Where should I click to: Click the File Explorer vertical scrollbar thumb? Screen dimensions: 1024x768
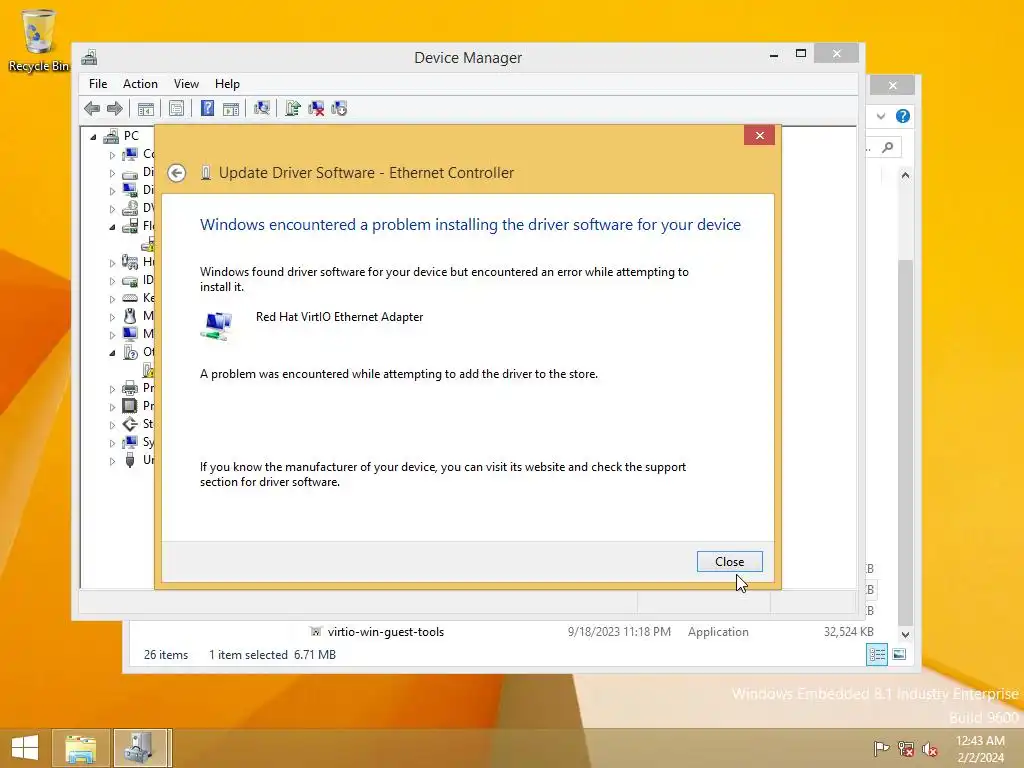tap(905, 442)
